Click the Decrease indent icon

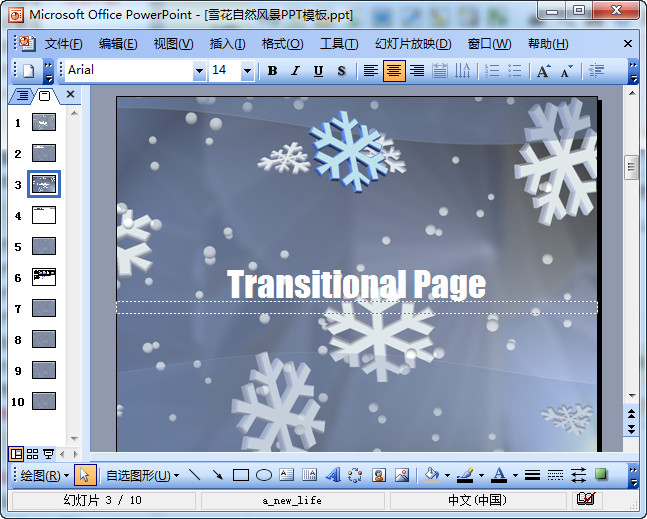click(x=596, y=71)
